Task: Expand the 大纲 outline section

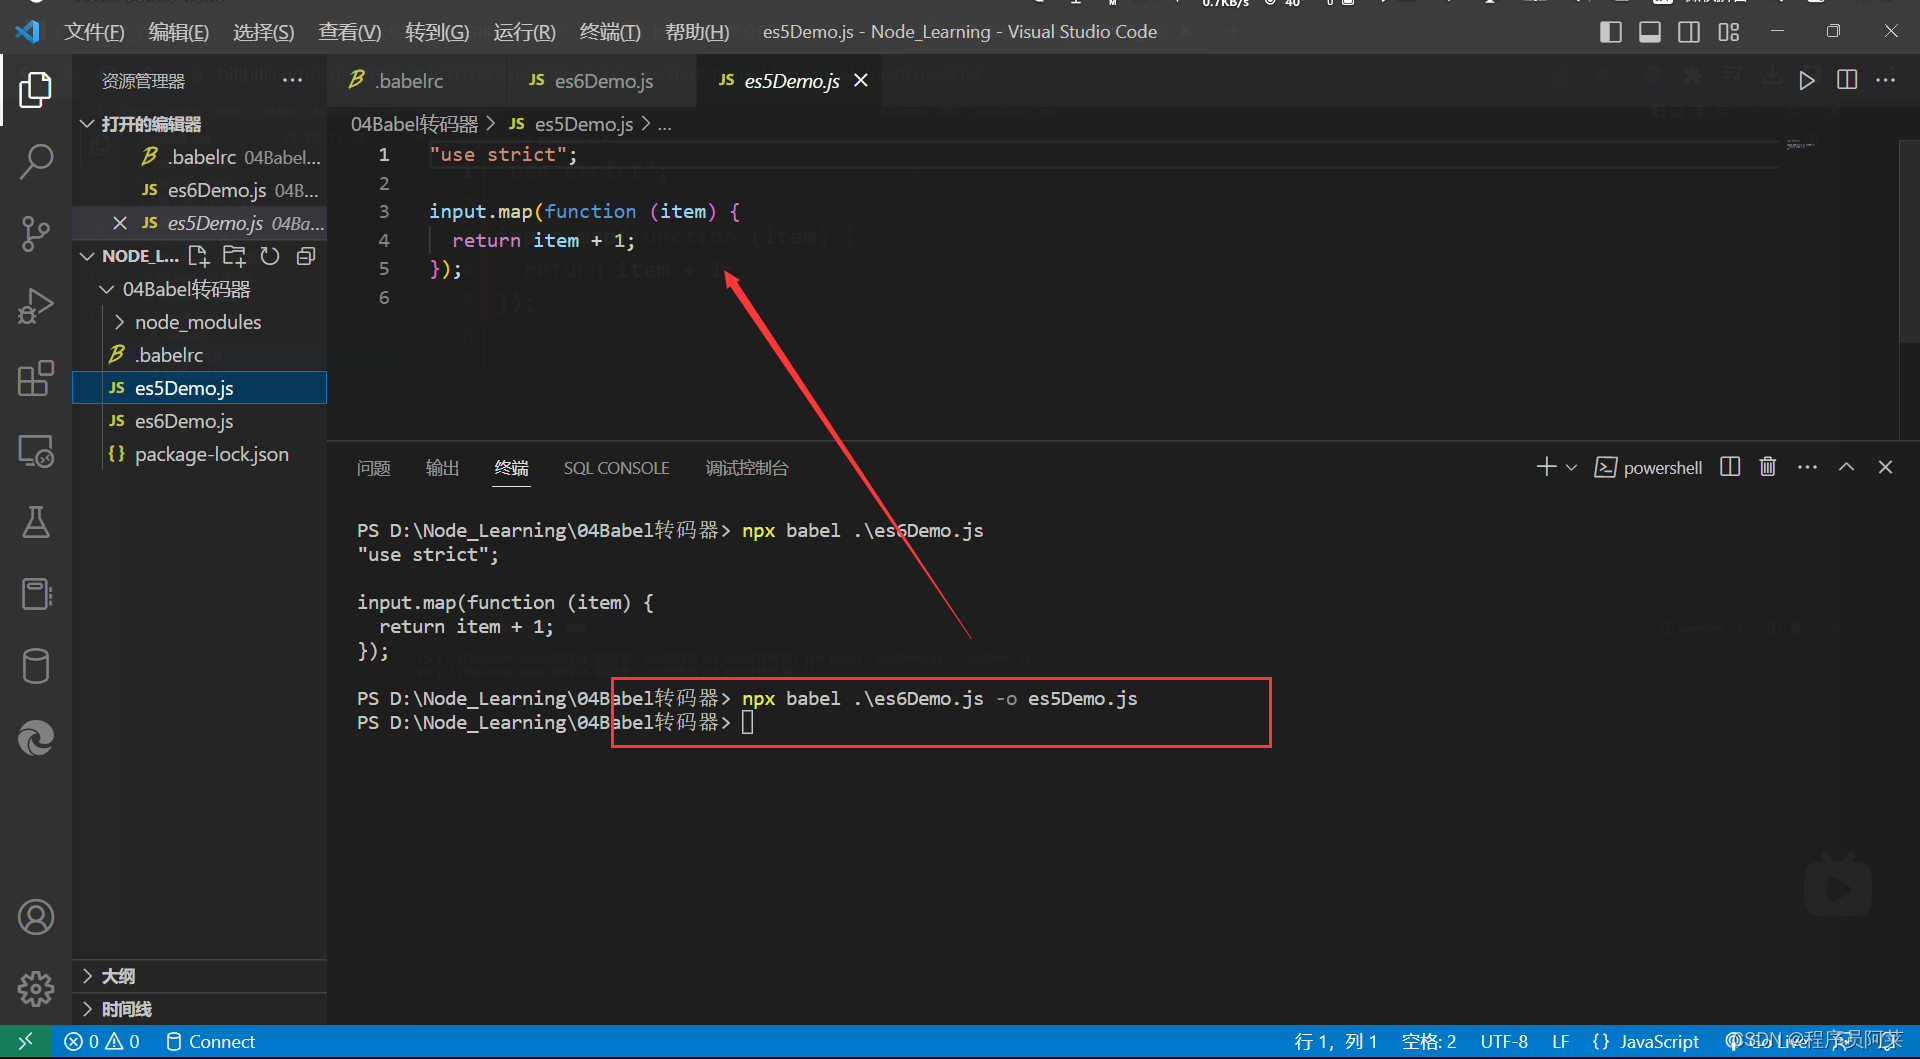Action: (x=87, y=976)
